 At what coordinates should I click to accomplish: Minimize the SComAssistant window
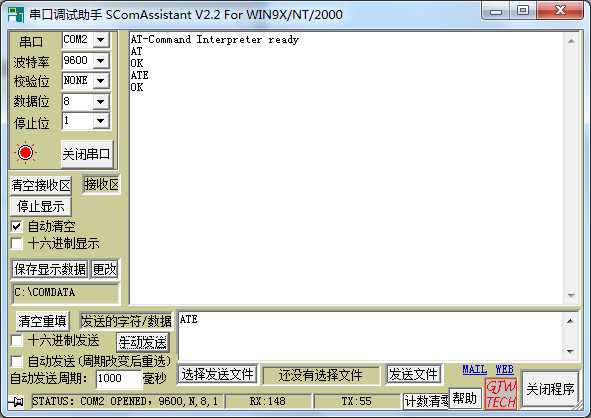click(x=496, y=11)
